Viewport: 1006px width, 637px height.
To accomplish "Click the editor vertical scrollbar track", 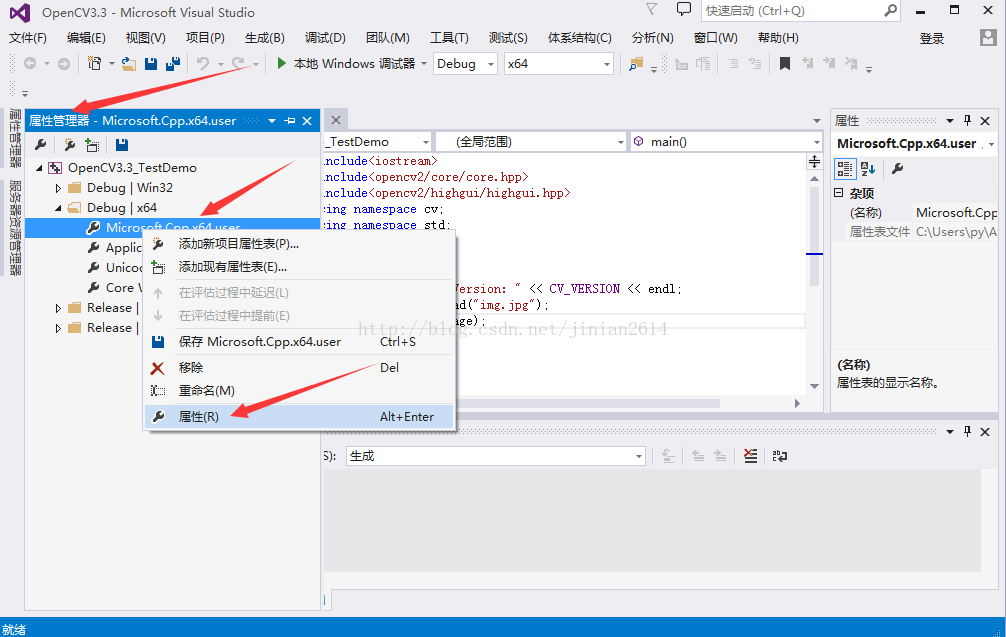I will coord(814,282).
